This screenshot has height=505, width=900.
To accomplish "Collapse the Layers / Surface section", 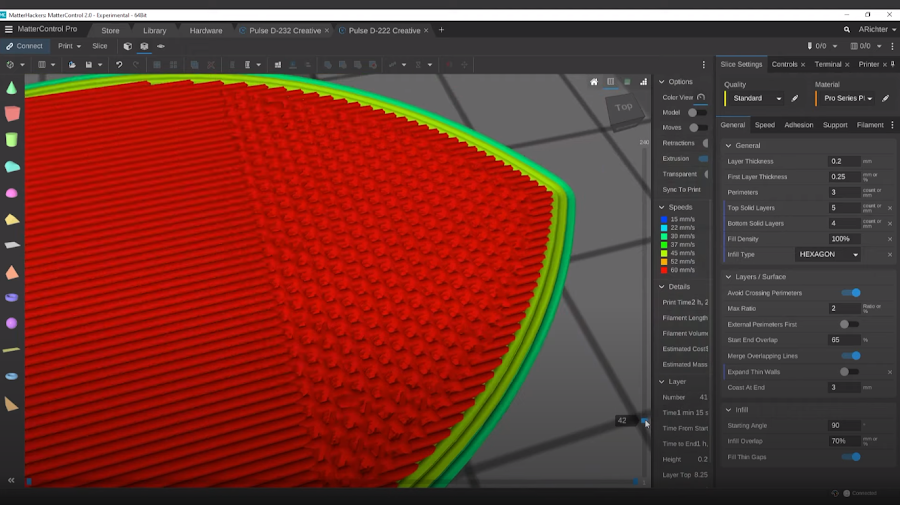I will point(728,277).
